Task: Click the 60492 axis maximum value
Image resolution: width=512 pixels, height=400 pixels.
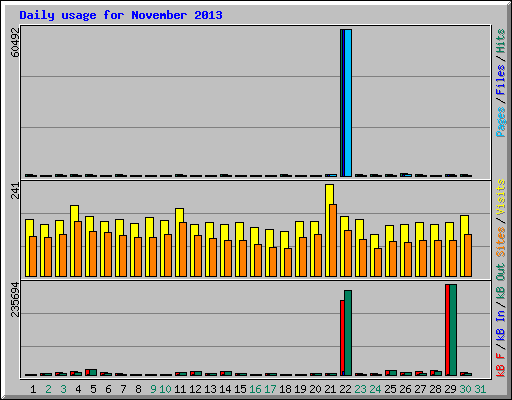Action: coord(15,42)
